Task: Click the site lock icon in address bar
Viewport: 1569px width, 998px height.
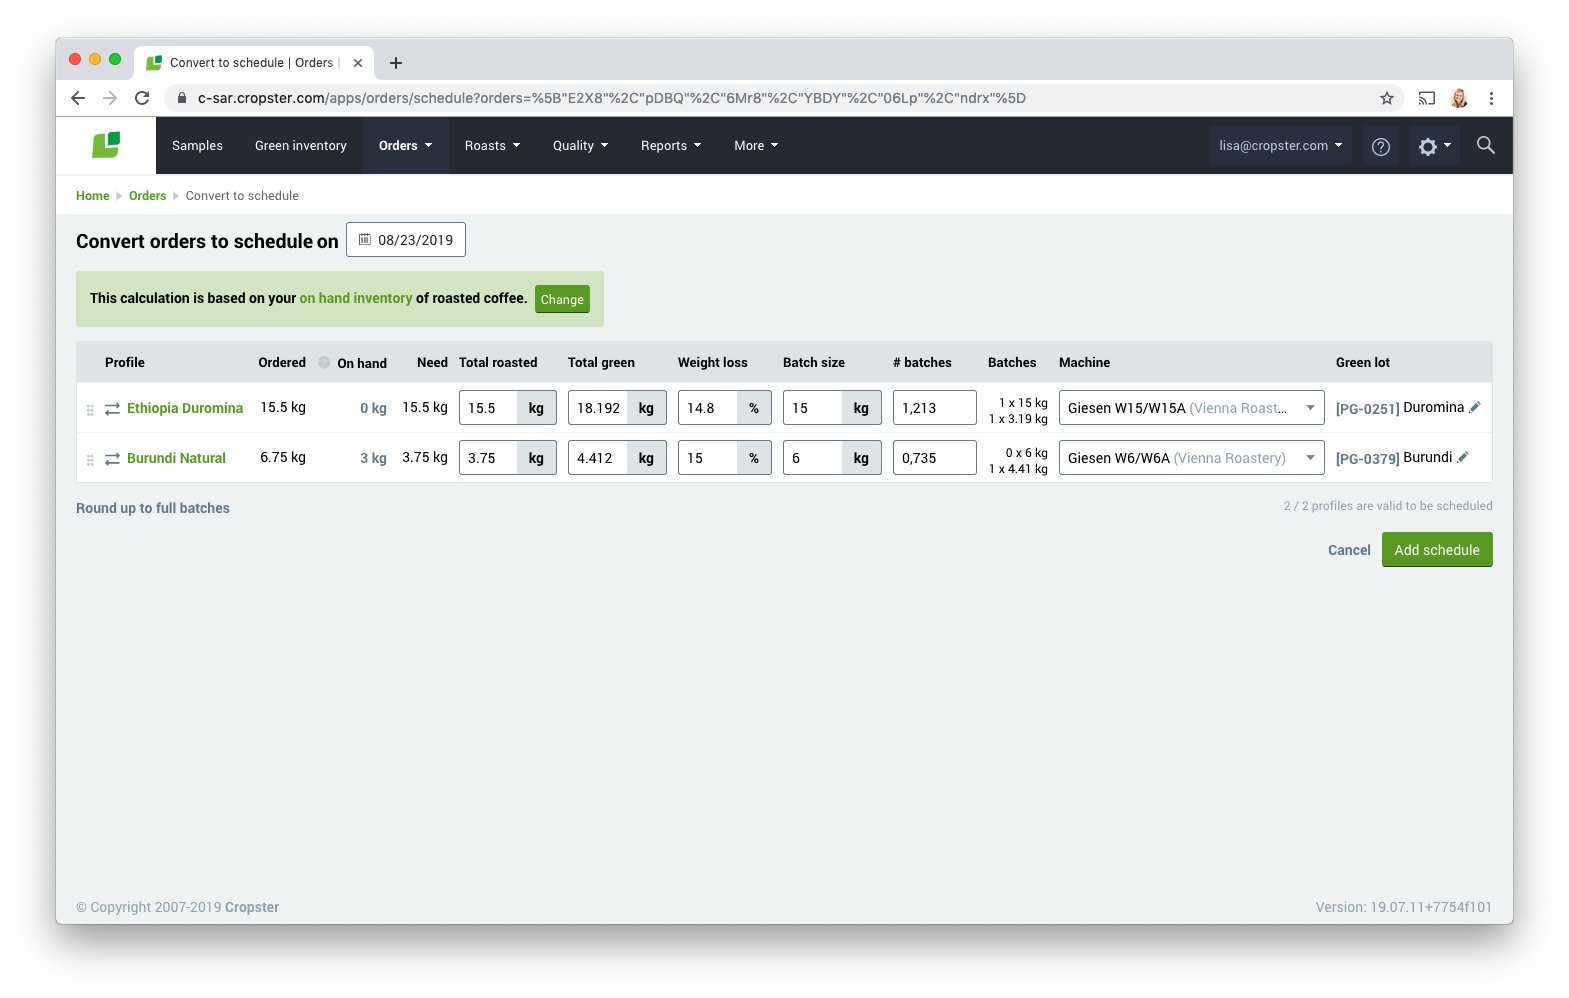Action: coord(182,98)
